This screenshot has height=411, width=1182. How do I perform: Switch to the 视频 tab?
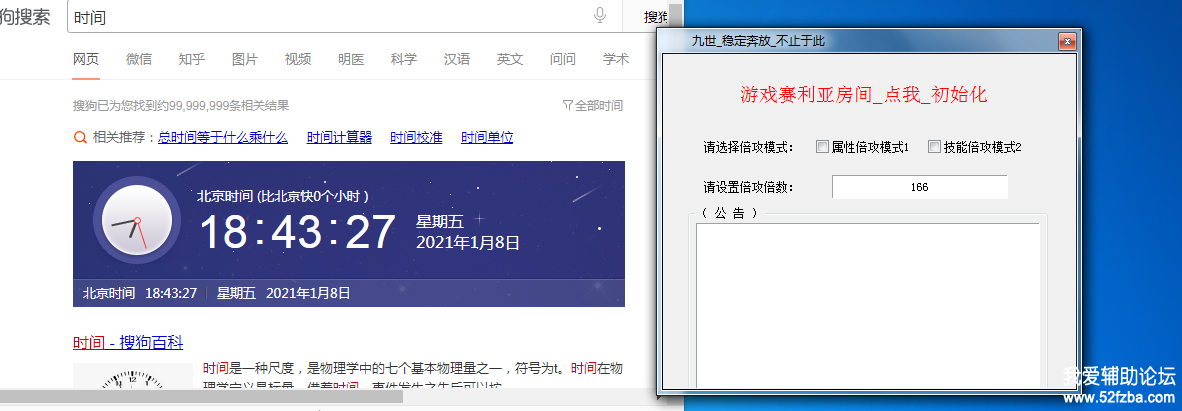click(298, 59)
